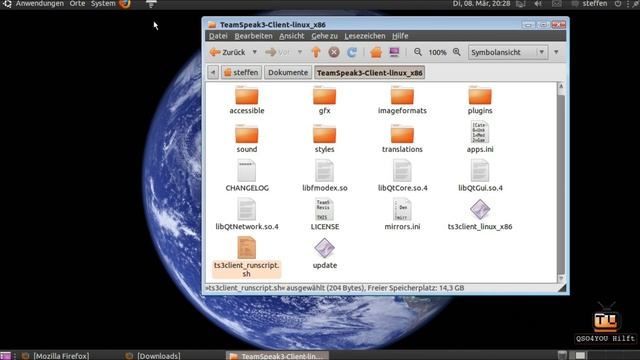Viewport: 640px width, 360px height.
Task: Select the update executable
Action: [x=324, y=254]
